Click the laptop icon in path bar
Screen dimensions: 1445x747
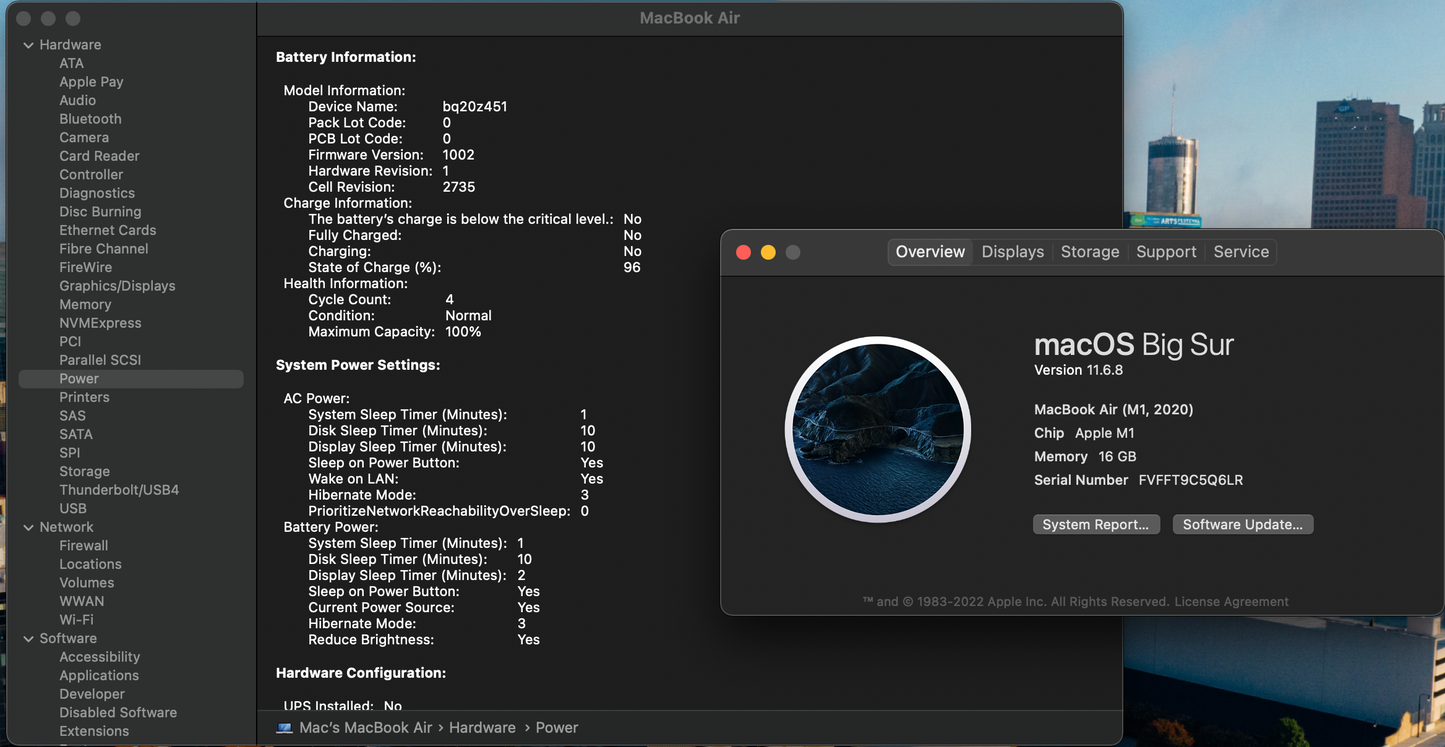(284, 728)
